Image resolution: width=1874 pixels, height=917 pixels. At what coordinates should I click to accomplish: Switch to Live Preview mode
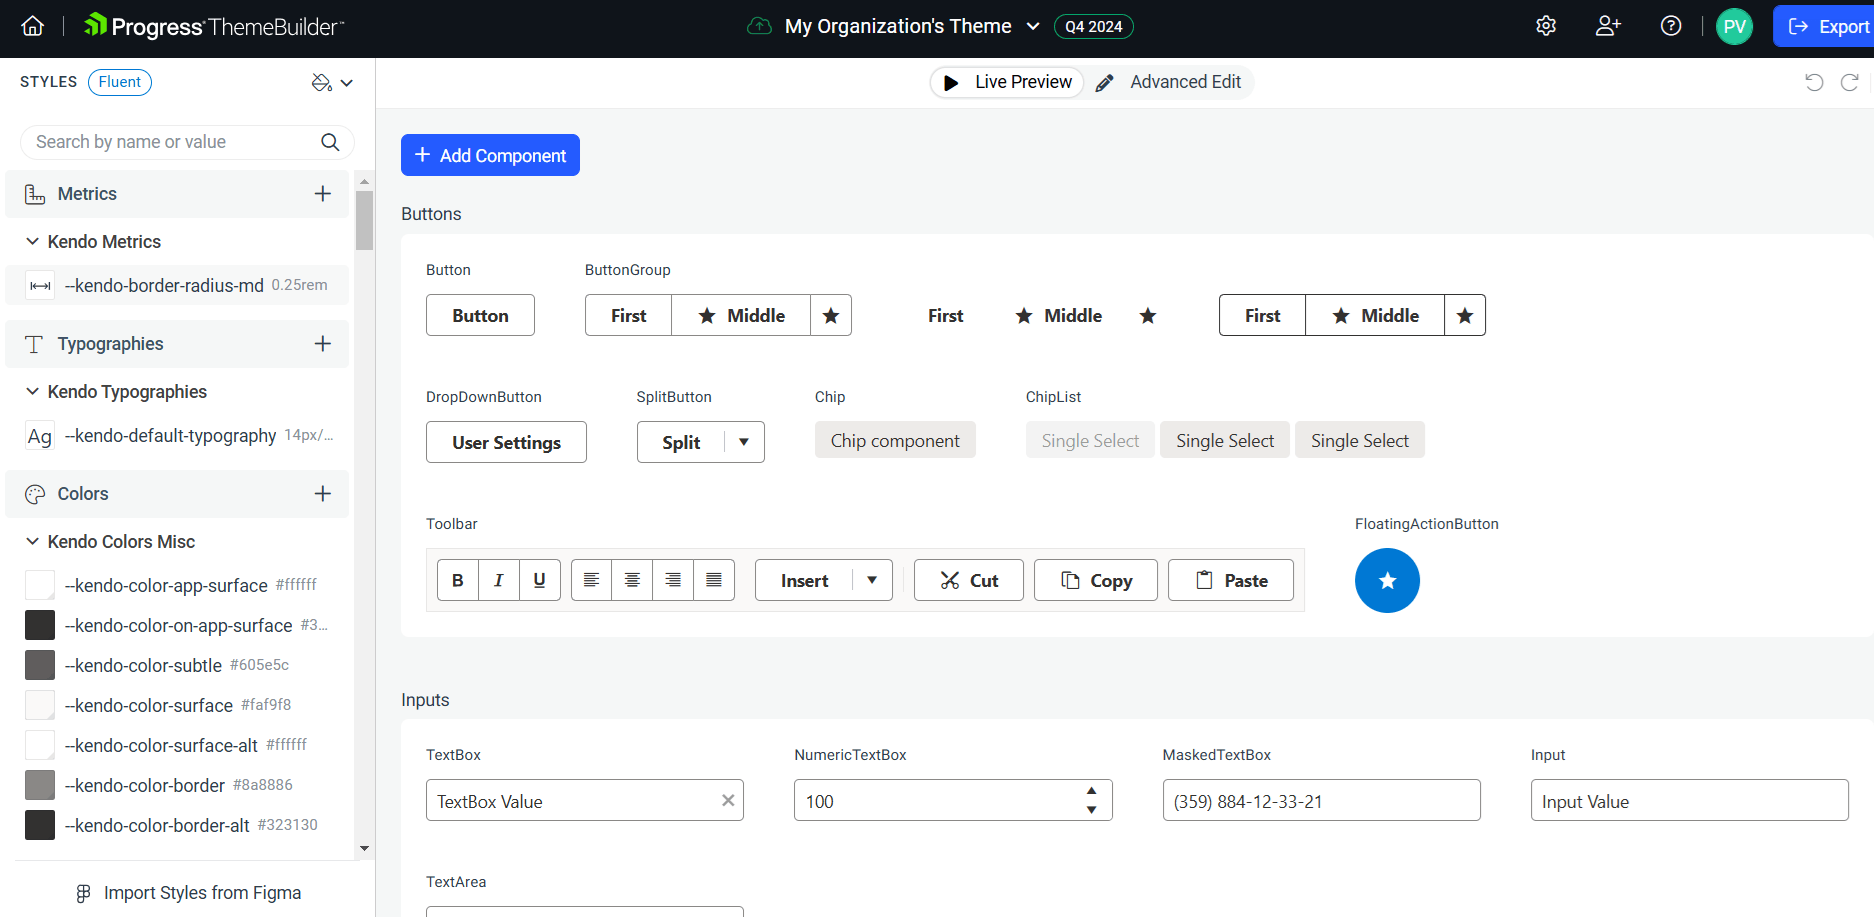(x=1008, y=82)
